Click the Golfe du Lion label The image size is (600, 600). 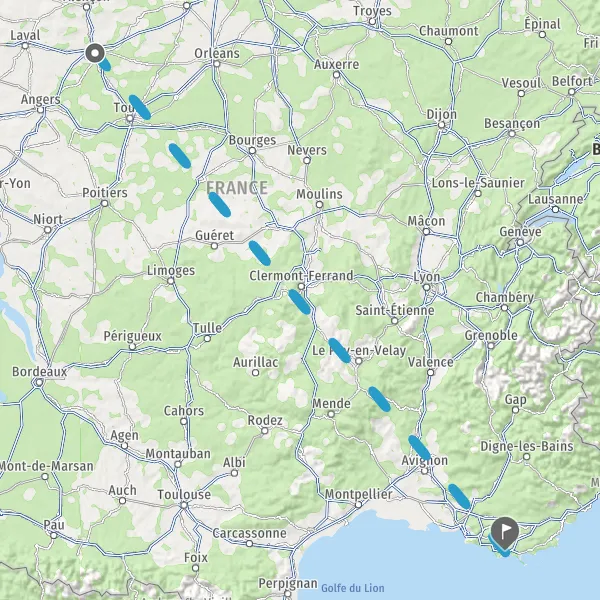tap(352, 588)
